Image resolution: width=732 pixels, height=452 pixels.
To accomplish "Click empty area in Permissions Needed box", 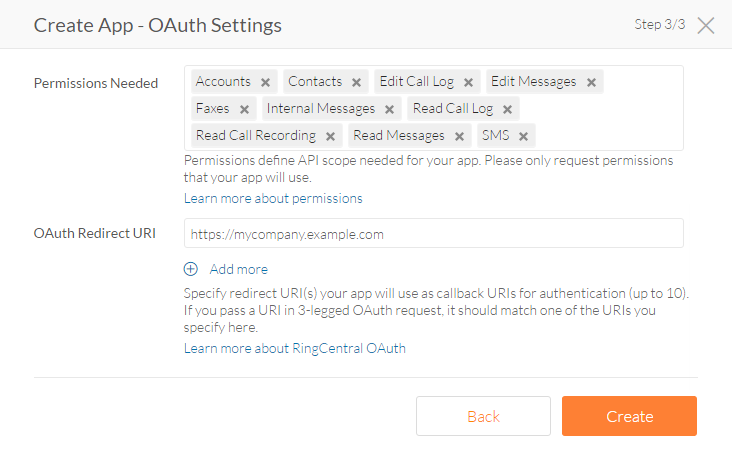I will (610, 135).
